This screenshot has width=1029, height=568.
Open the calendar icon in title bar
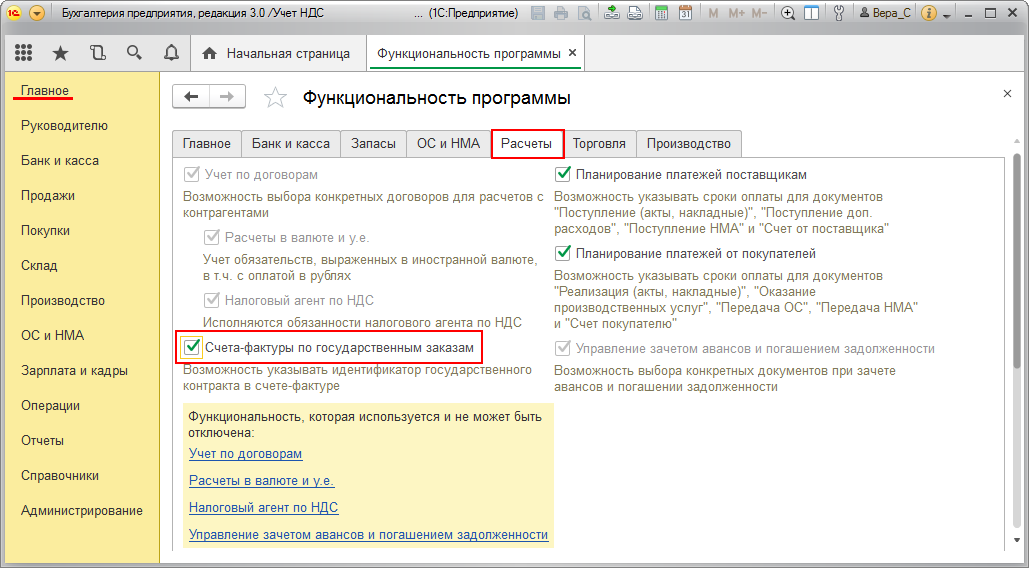685,14
